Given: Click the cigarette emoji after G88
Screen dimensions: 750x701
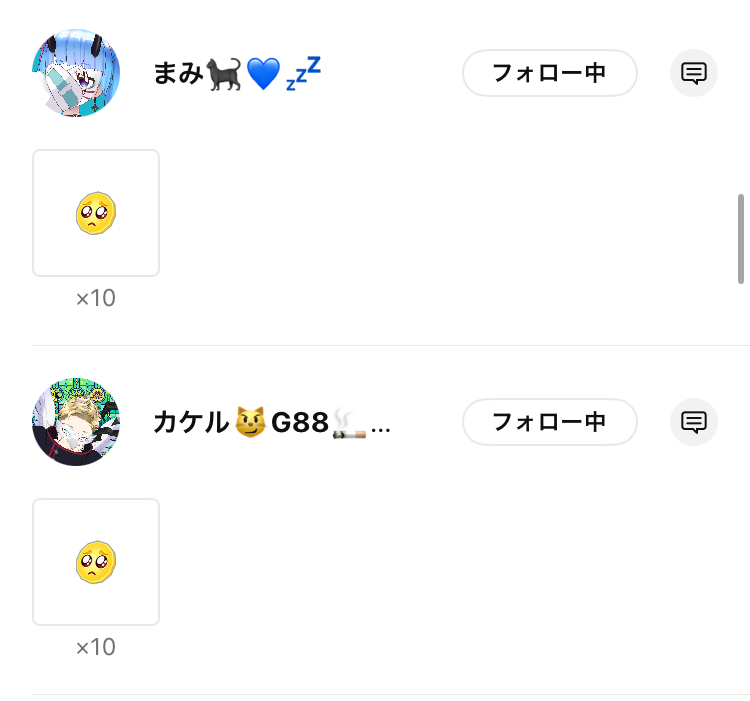Looking at the screenshot, I should [x=349, y=424].
